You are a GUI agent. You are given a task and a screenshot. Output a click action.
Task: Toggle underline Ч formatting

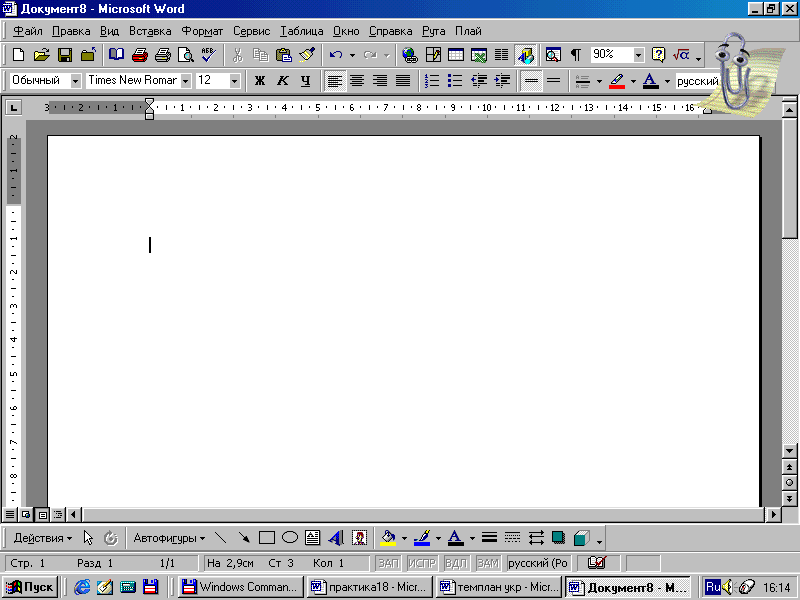(x=306, y=81)
